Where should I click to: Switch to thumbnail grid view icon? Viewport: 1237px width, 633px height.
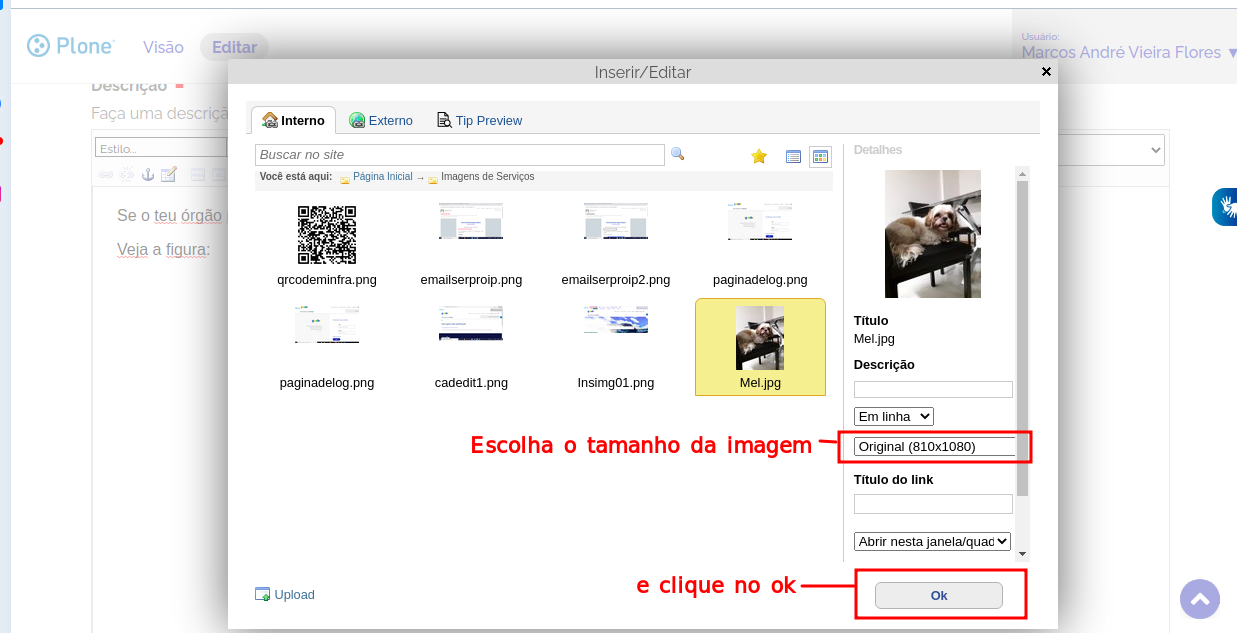(x=820, y=156)
